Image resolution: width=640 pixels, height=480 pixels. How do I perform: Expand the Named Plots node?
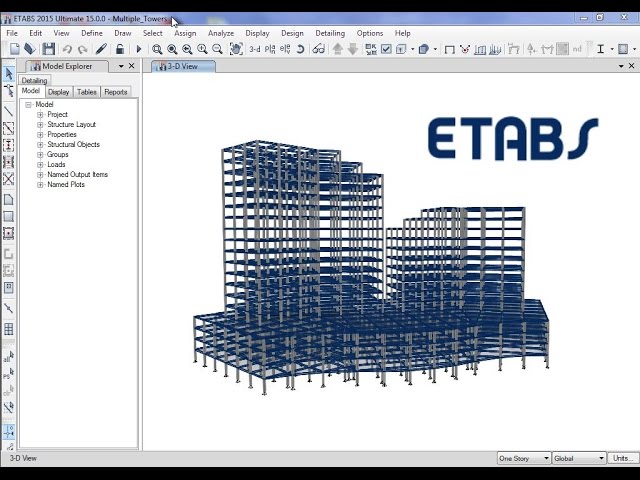40,184
